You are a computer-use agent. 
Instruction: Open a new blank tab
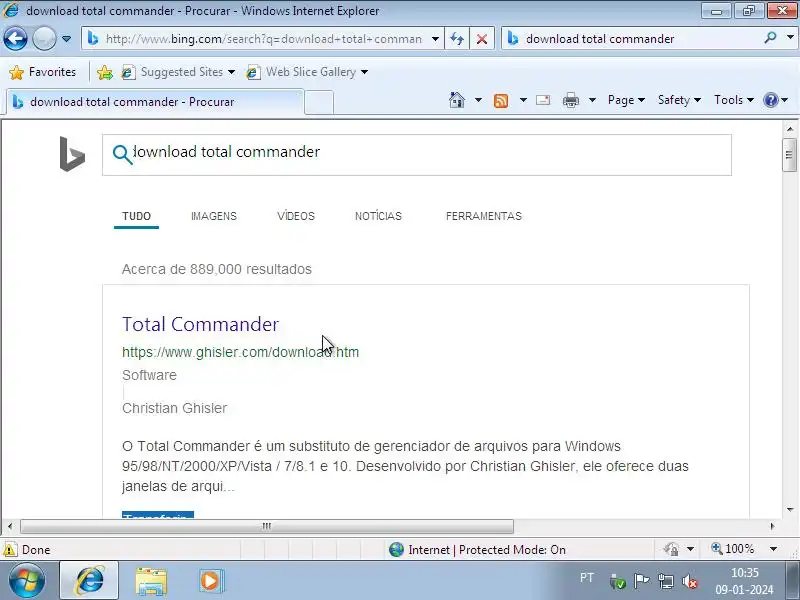319,102
